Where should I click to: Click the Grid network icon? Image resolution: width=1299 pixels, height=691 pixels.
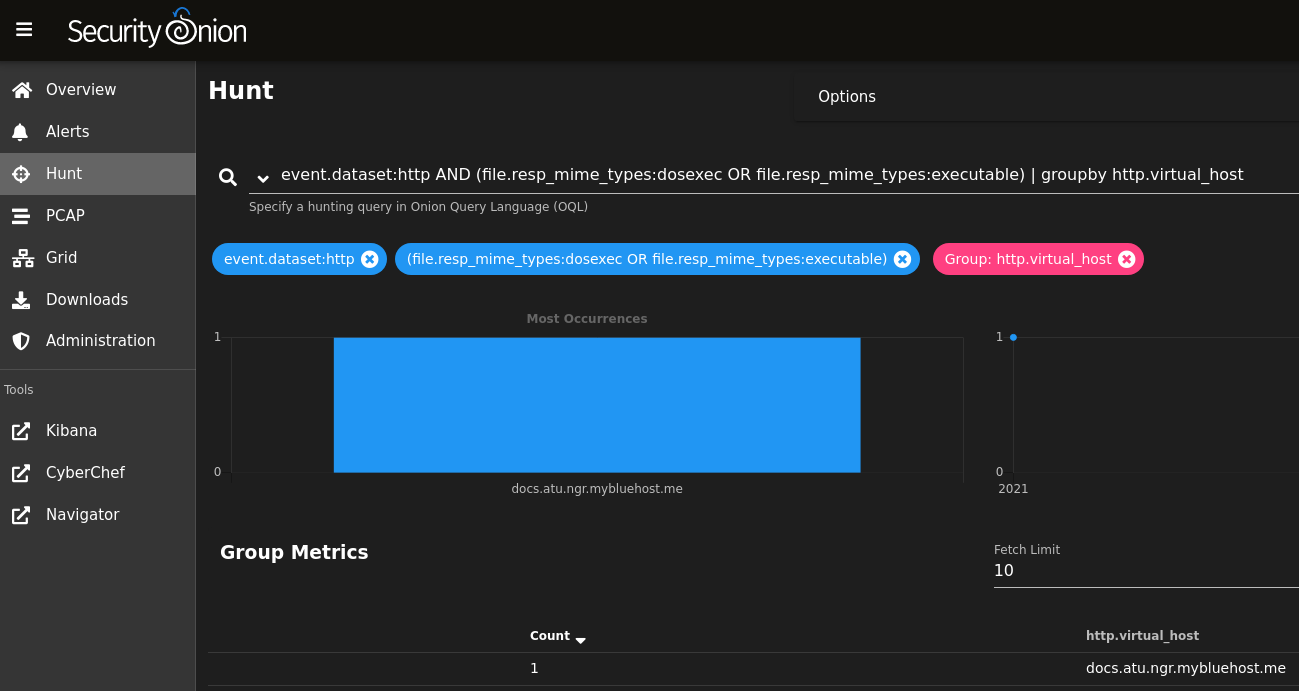21,258
